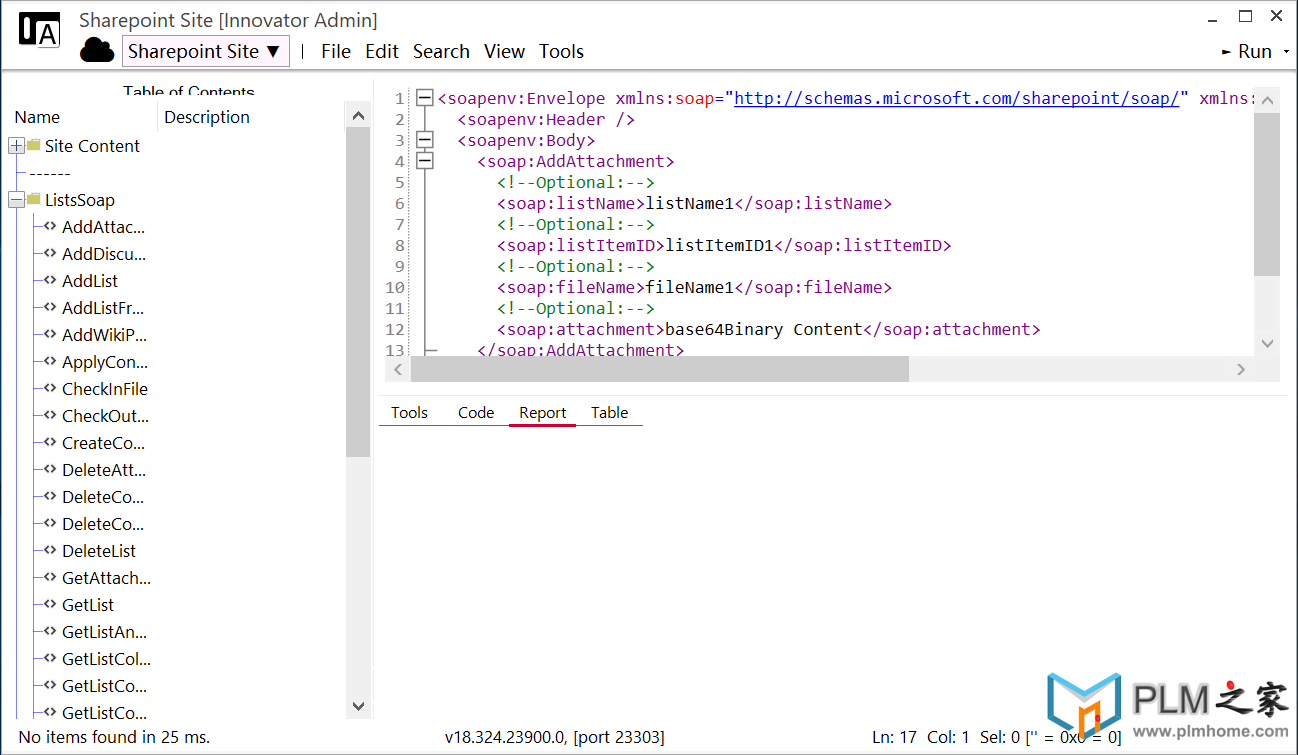The image size is (1298, 755).
Task: Open the View menu
Action: pyautogui.click(x=505, y=51)
